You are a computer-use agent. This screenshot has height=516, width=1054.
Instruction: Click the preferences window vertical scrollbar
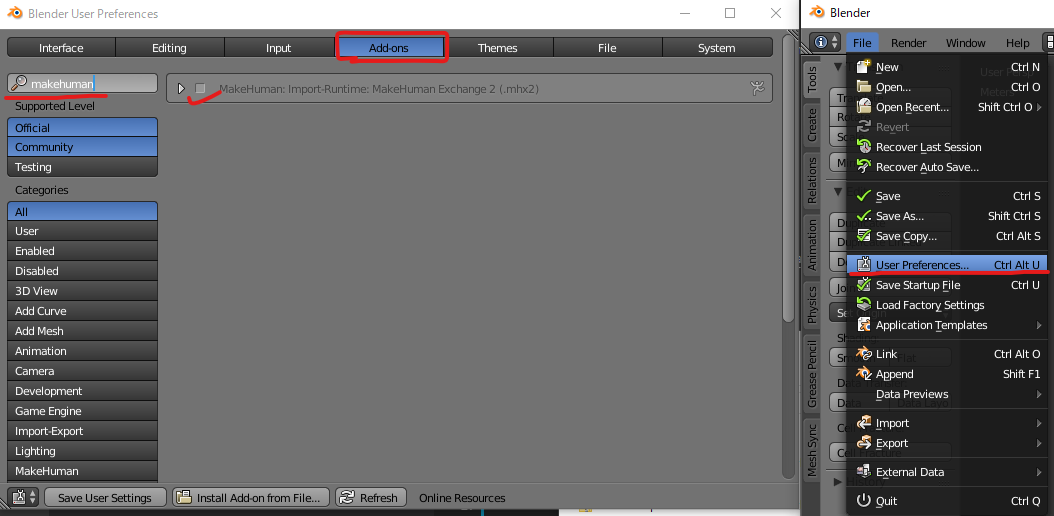pos(789,177)
